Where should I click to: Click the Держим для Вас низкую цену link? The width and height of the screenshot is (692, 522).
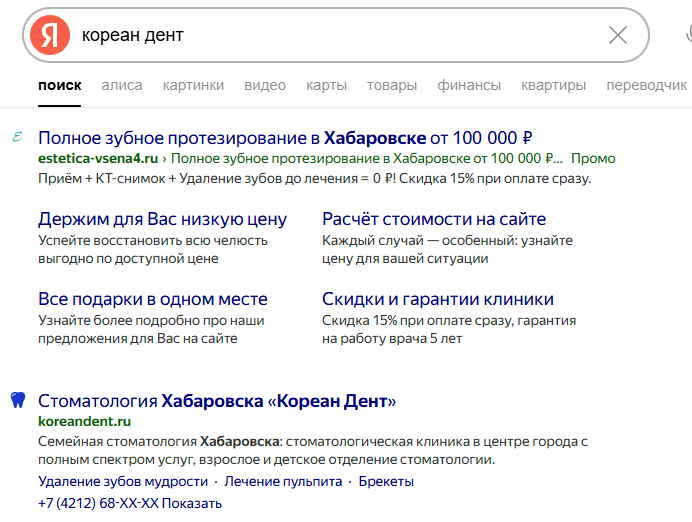[162, 219]
